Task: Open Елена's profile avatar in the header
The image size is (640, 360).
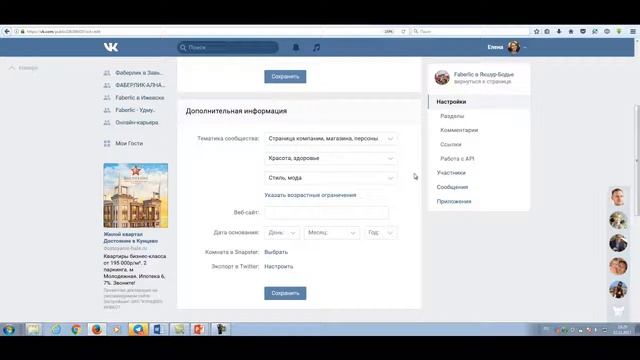Action: tap(513, 47)
